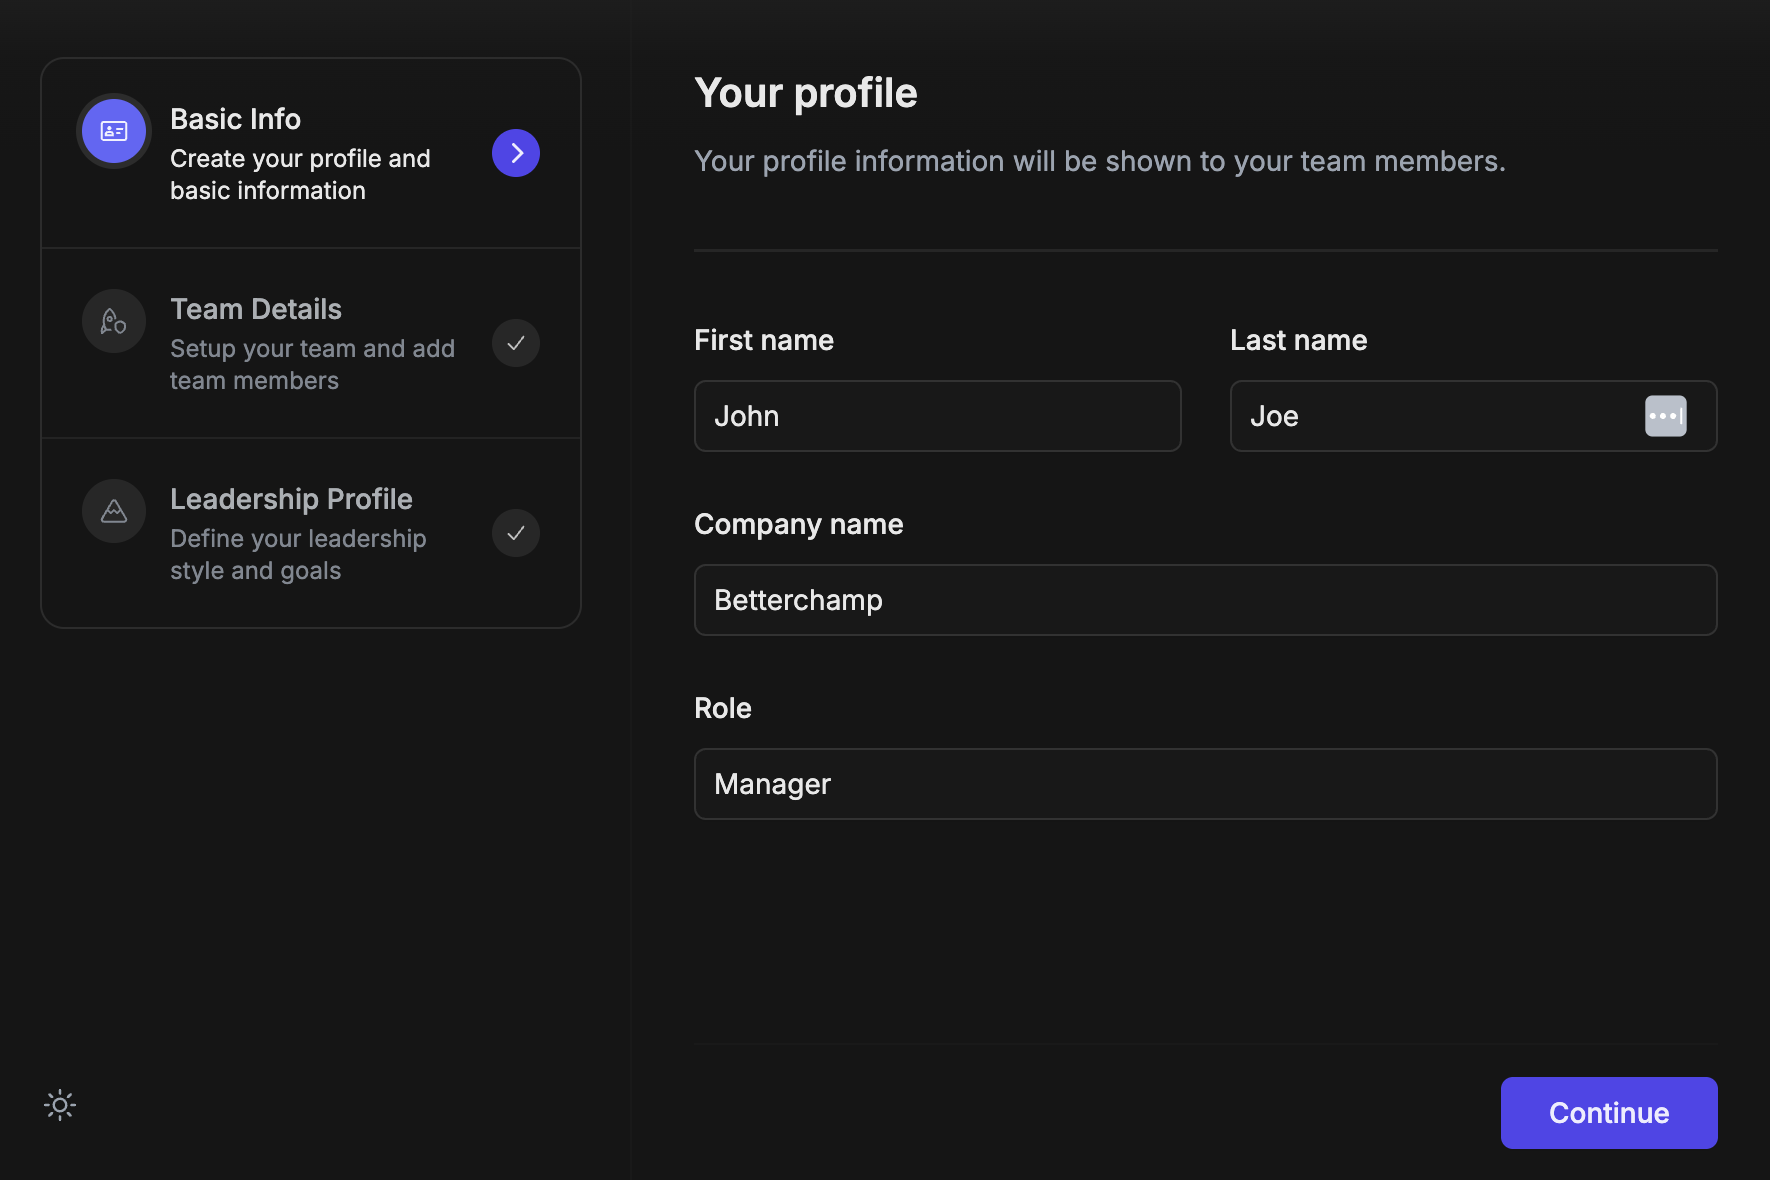This screenshot has height=1180, width=1770.
Task: Switch to the Team Details step title
Action: click(x=256, y=309)
